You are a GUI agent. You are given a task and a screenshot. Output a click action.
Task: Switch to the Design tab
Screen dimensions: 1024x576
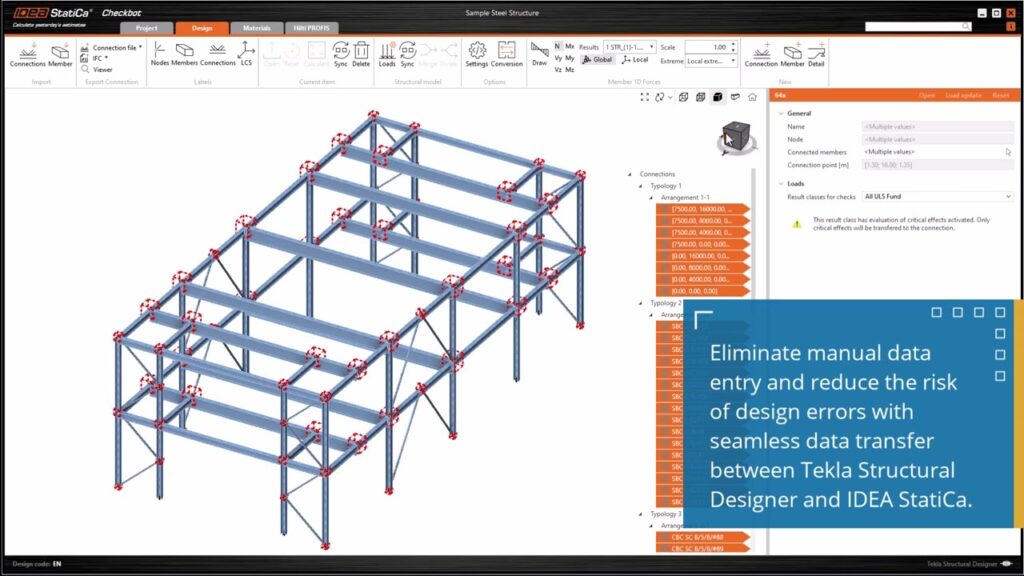click(x=202, y=28)
